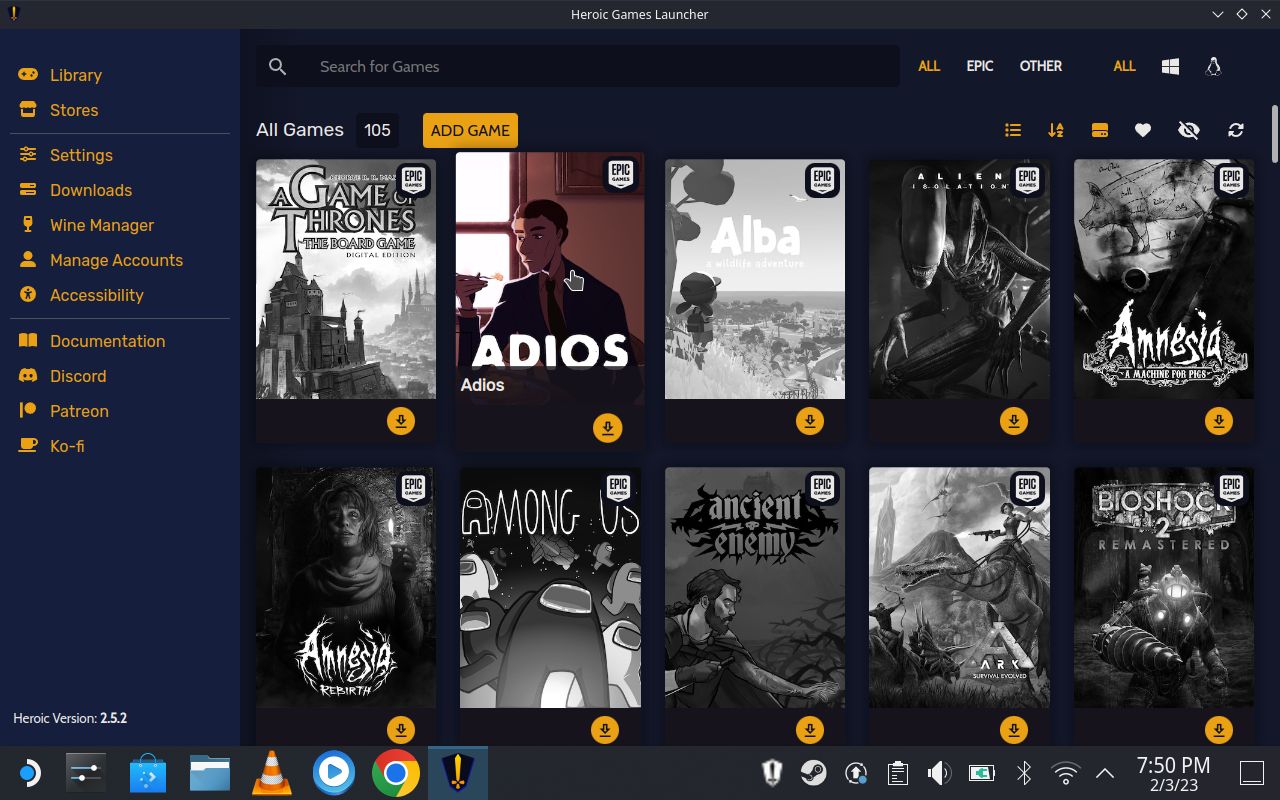Expand the hidden system tray icons
Viewport: 1280px width, 800px height.
(1105, 773)
